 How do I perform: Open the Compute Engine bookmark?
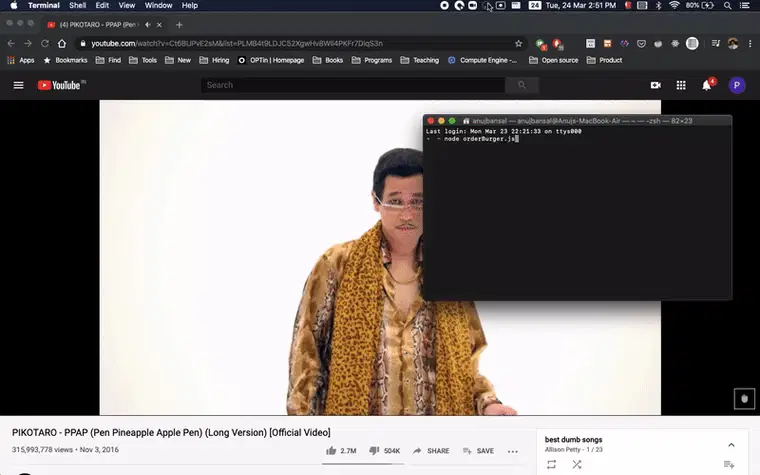(483, 60)
